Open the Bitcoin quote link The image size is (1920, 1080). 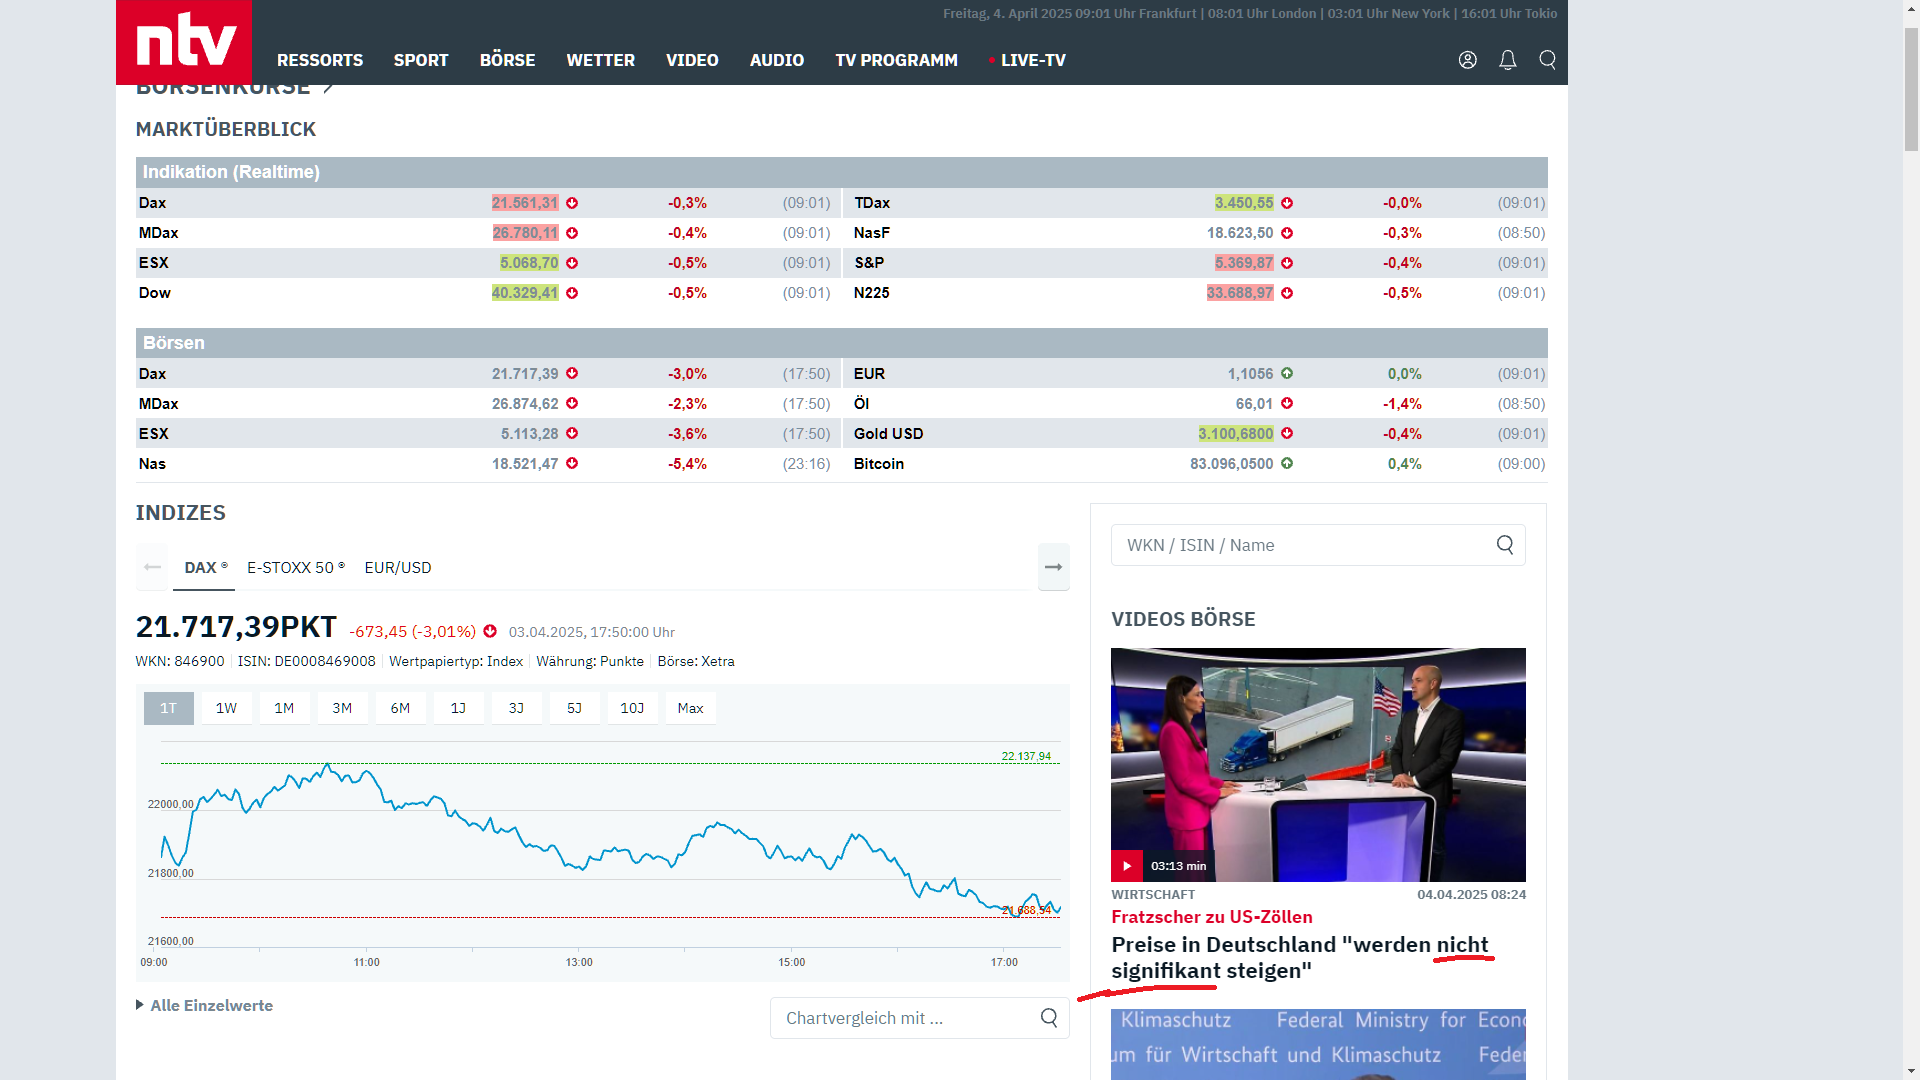point(878,464)
